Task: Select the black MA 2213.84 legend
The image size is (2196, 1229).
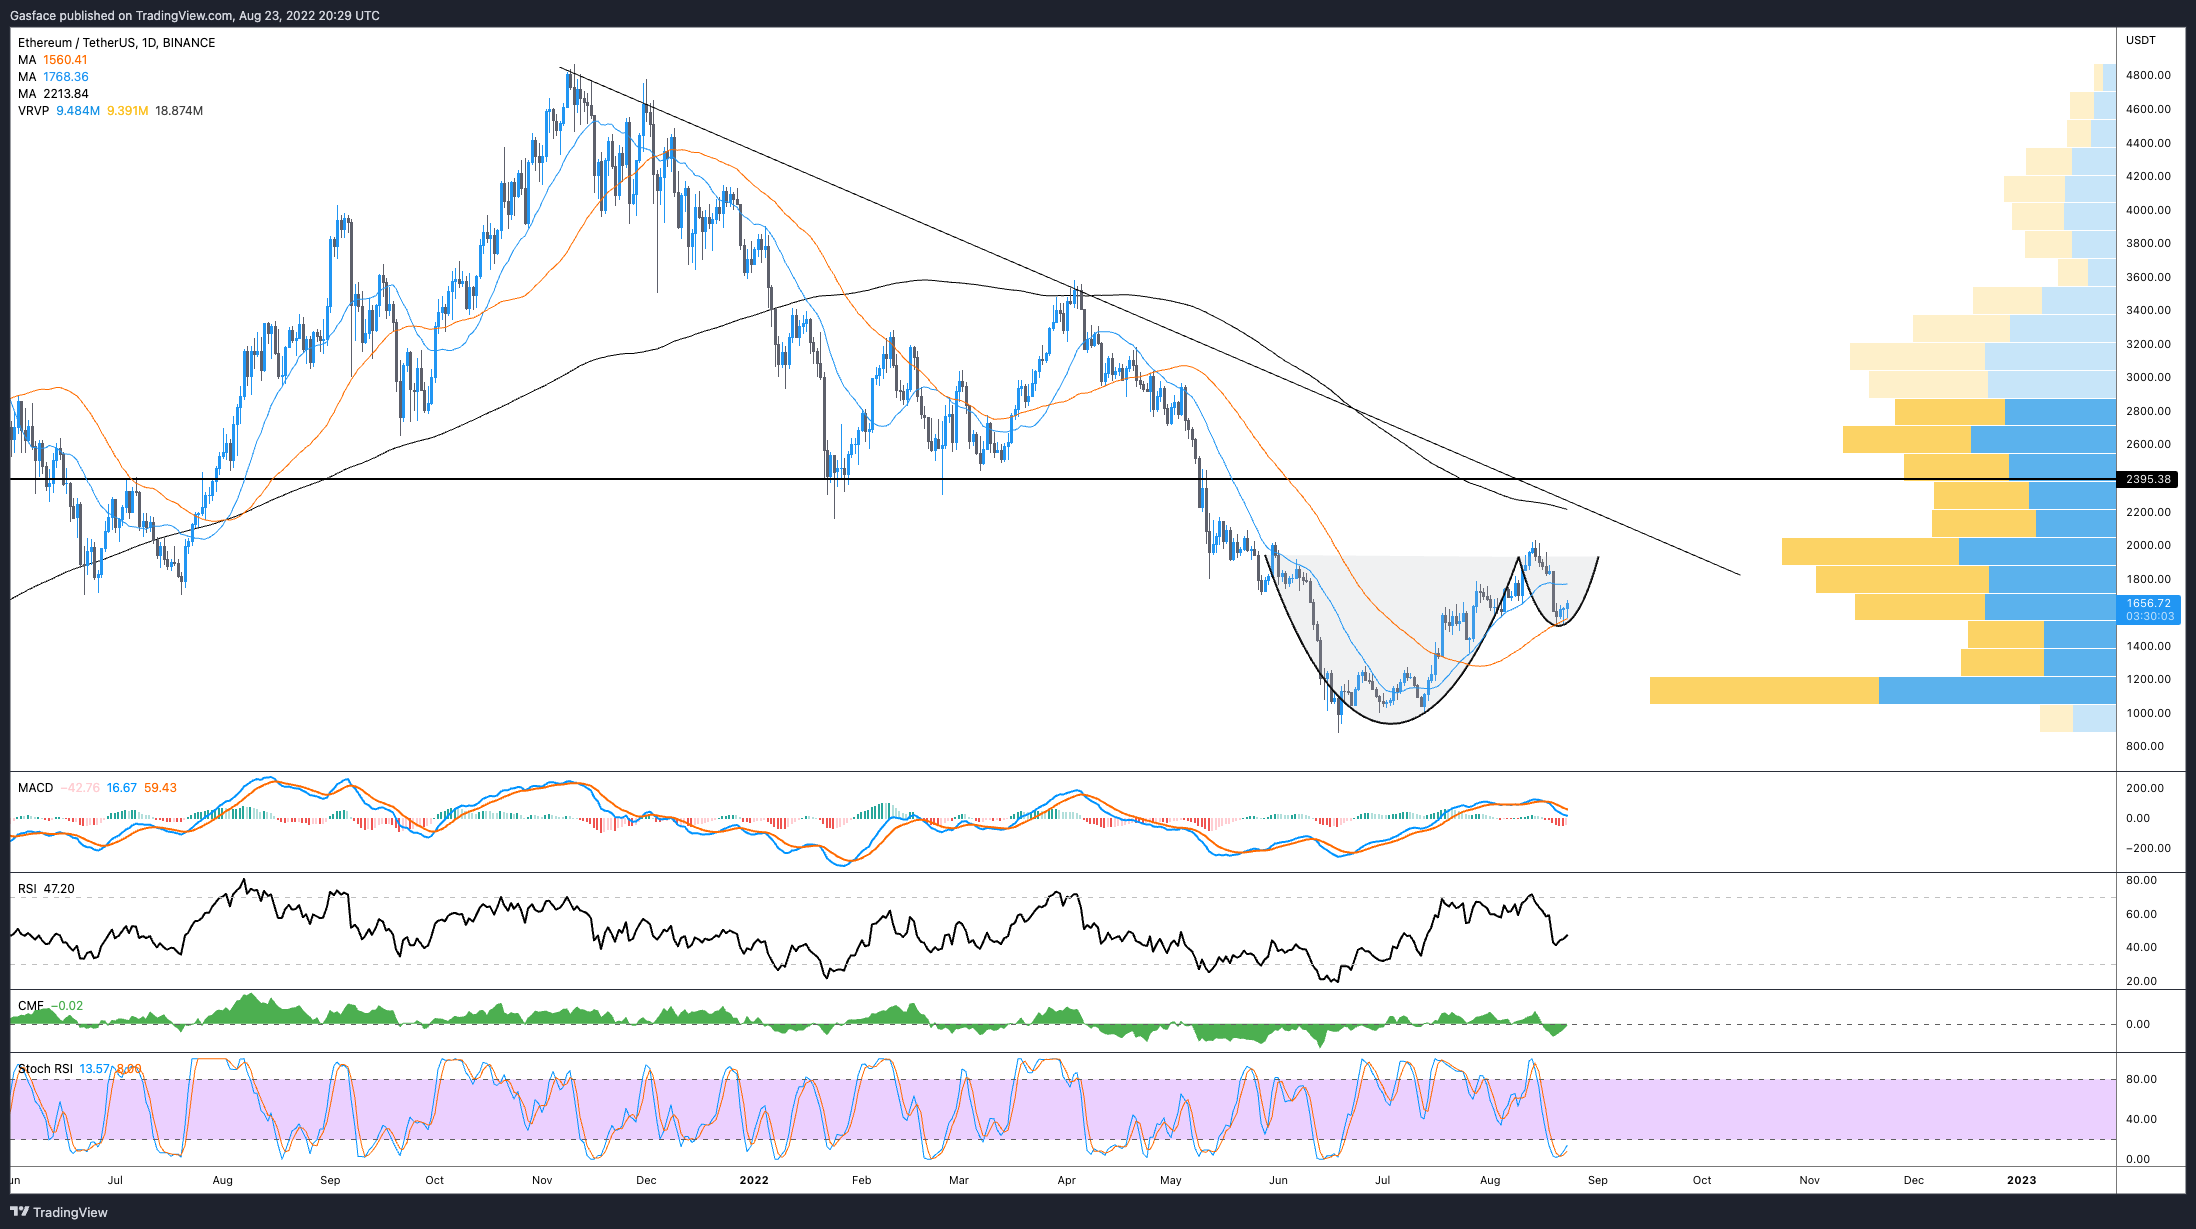Action: (53, 94)
